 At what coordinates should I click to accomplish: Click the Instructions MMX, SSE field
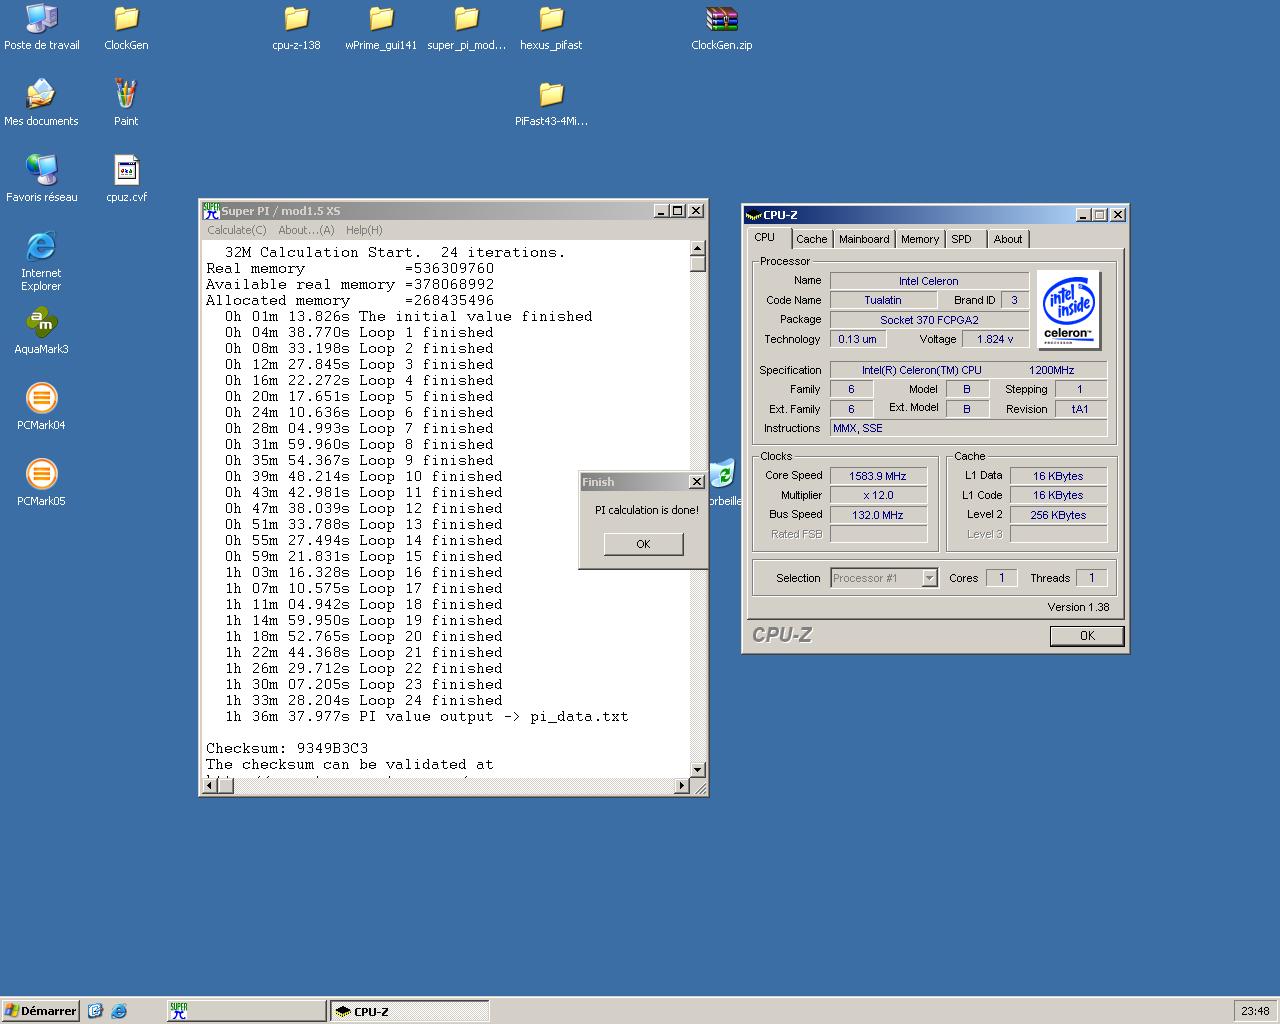point(968,428)
